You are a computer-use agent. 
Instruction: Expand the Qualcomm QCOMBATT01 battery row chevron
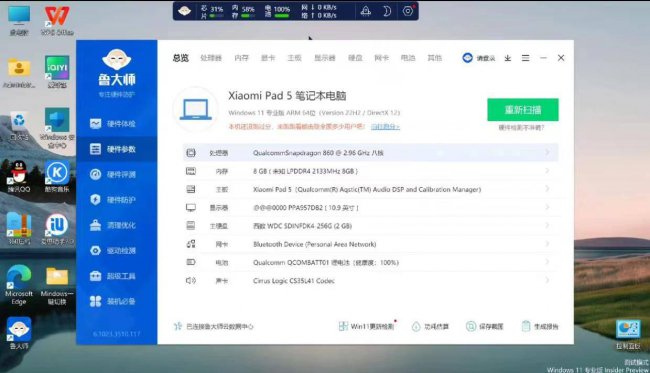pos(547,262)
